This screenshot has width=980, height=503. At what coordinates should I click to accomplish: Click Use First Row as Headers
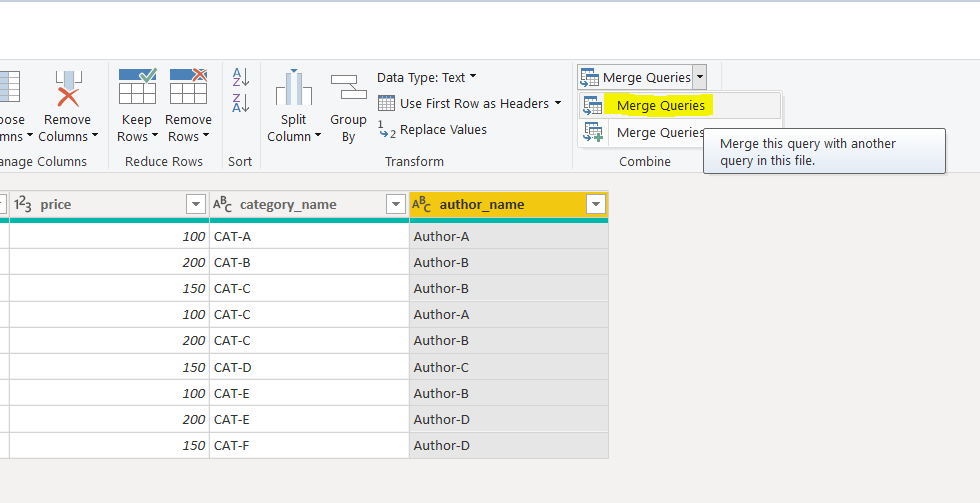coord(470,103)
